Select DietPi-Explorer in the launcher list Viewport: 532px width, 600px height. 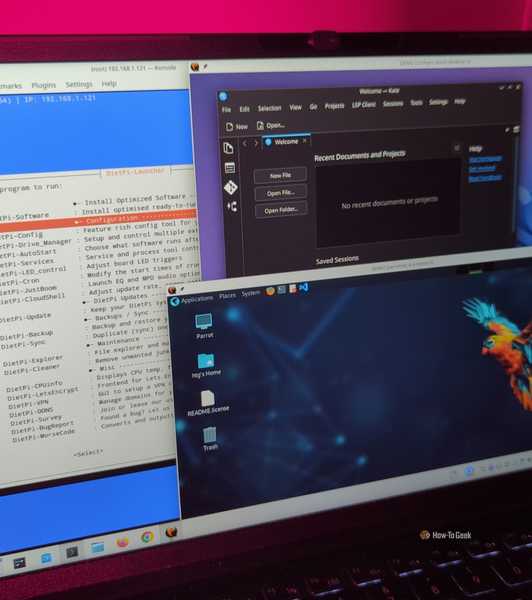(33, 361)
